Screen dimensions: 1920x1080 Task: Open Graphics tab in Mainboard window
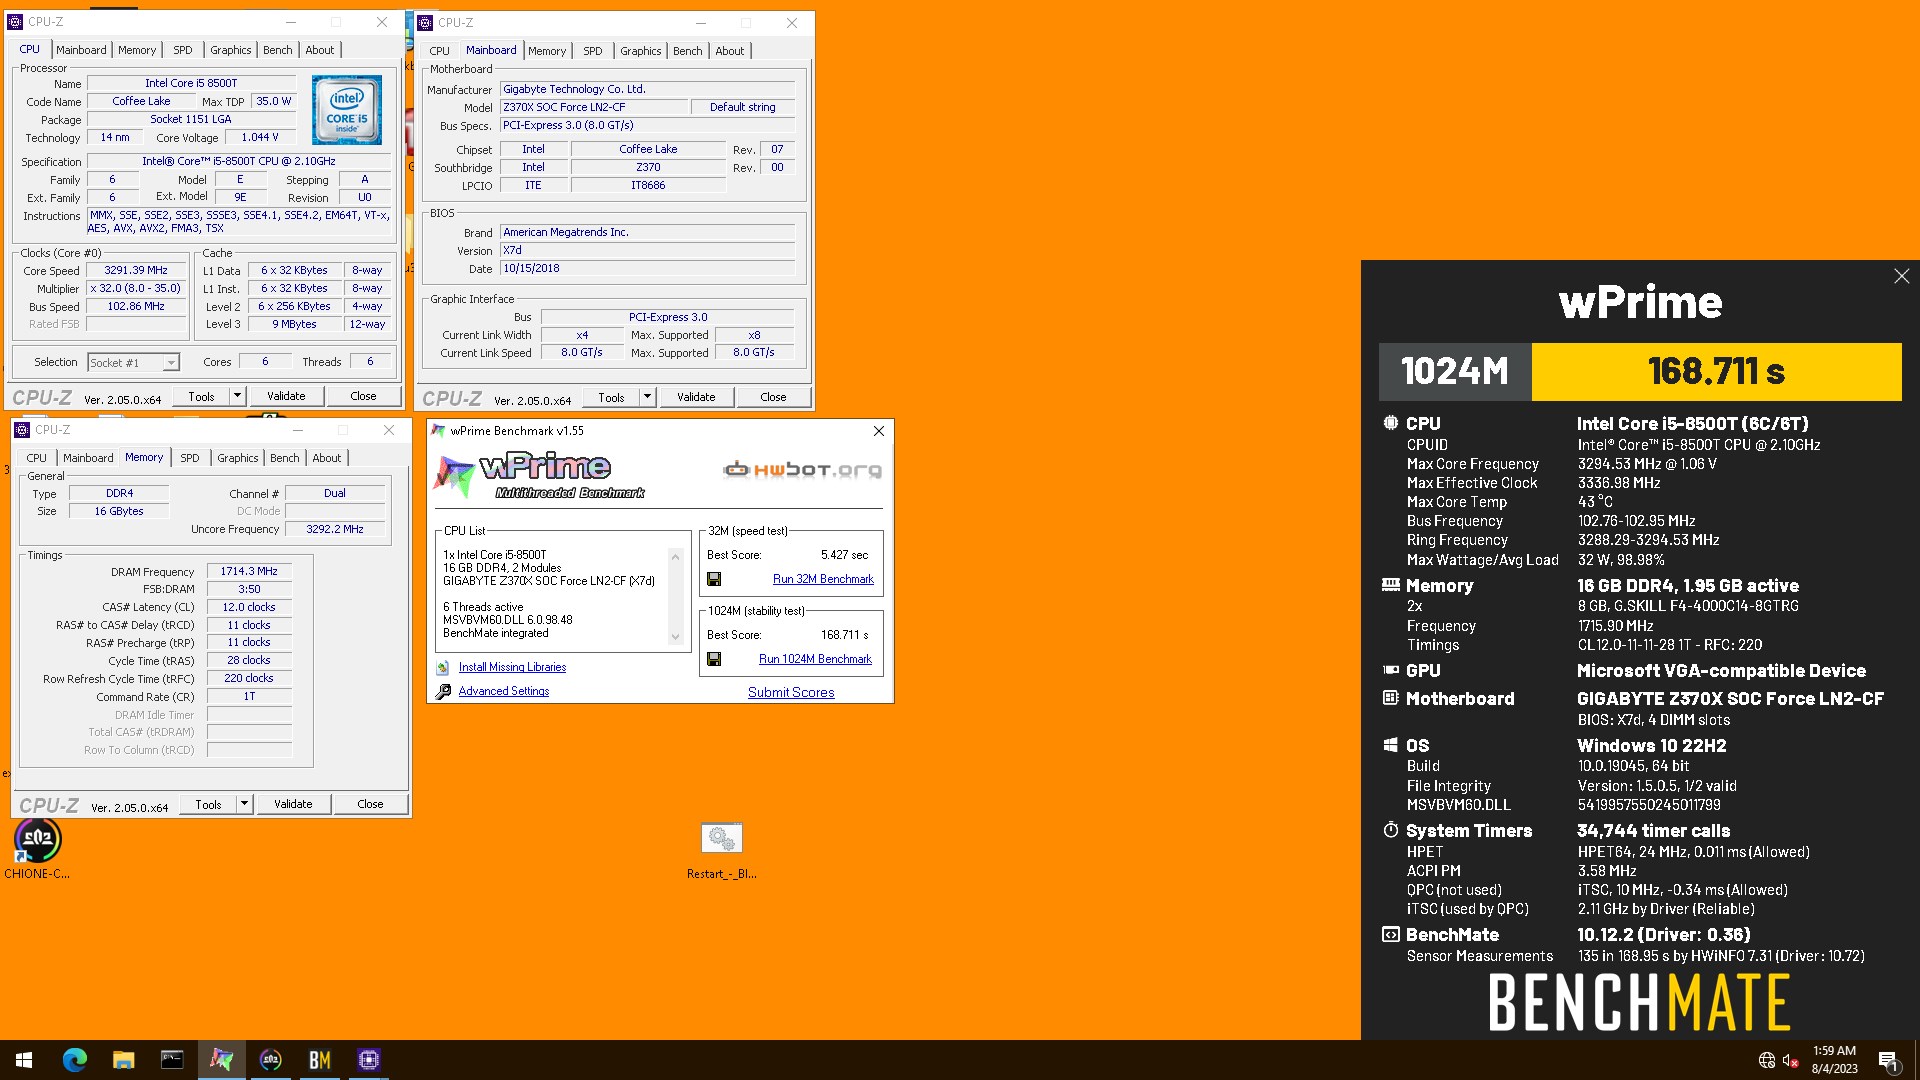coord(640,51)
